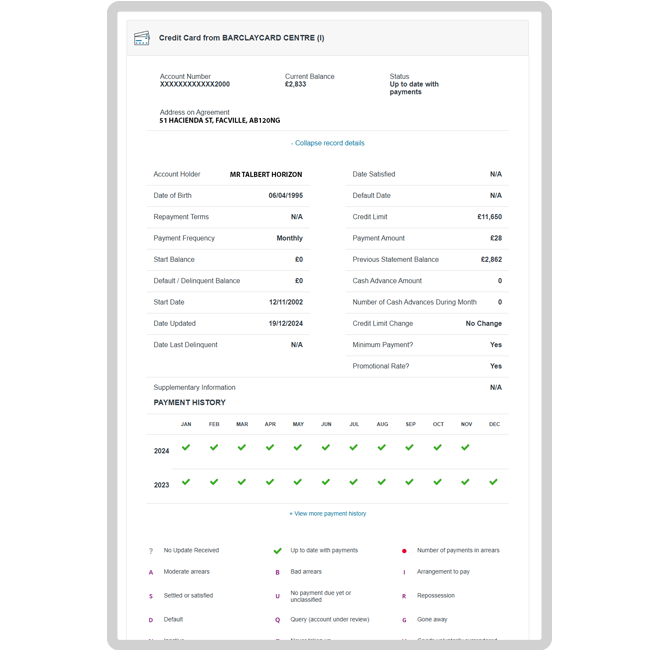Click the 'Credit Card from BARCLAYCARD CENTRE' title
The width and height of the screenshot is (650, 650).
coord(241,38)
